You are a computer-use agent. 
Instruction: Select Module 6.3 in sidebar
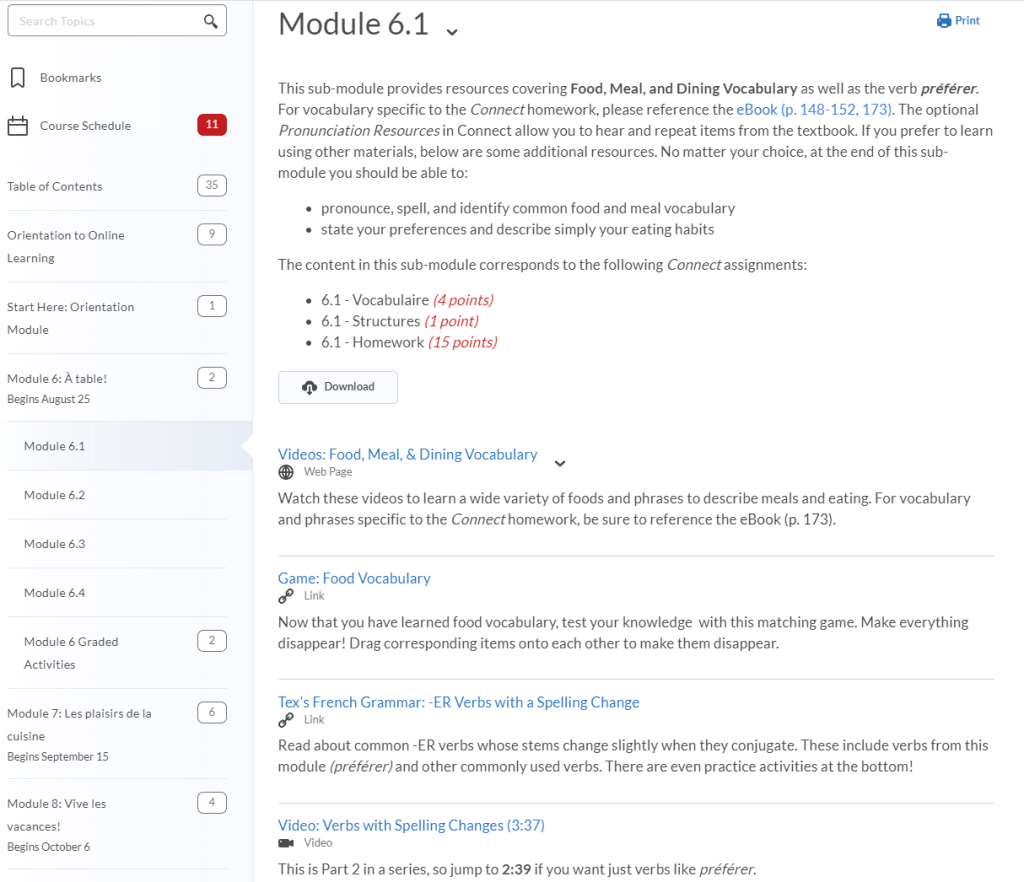click(55, 544)
